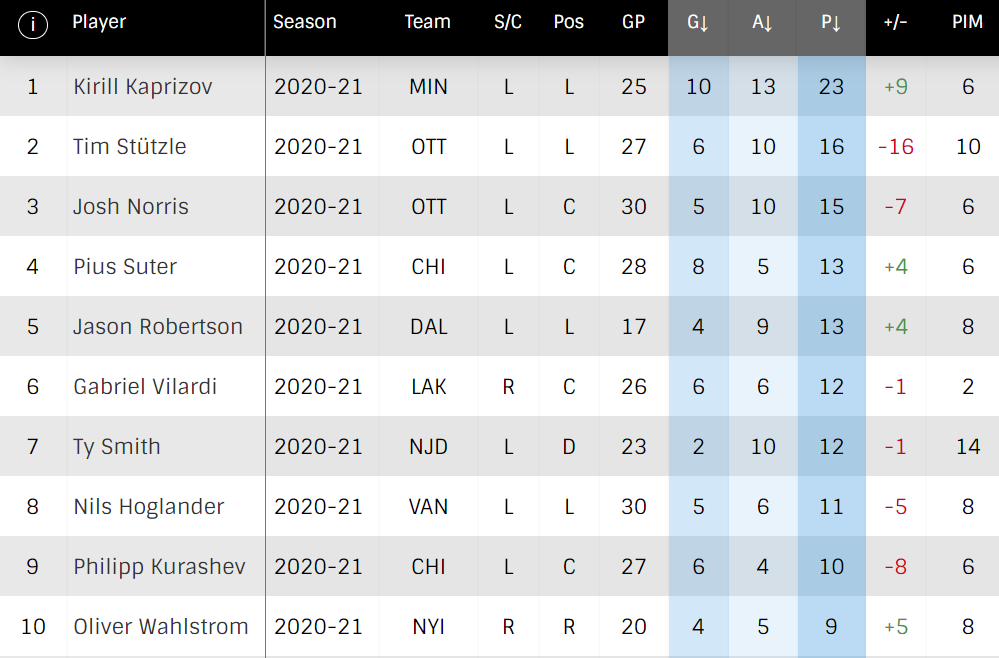Sort by GP column header
This screenshot has height=658, width=999.
pos(633,22)
